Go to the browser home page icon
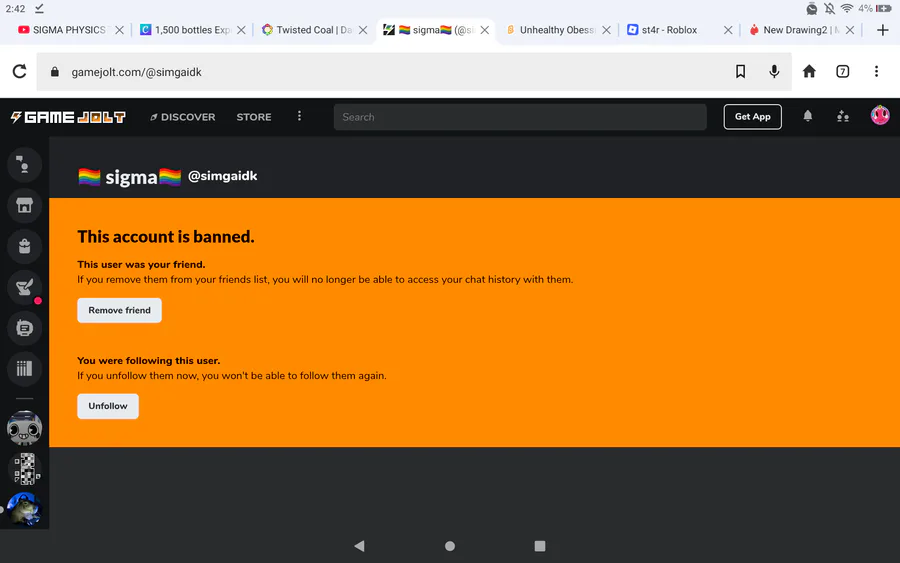This screenshot has width=900, height=563. 809,71
